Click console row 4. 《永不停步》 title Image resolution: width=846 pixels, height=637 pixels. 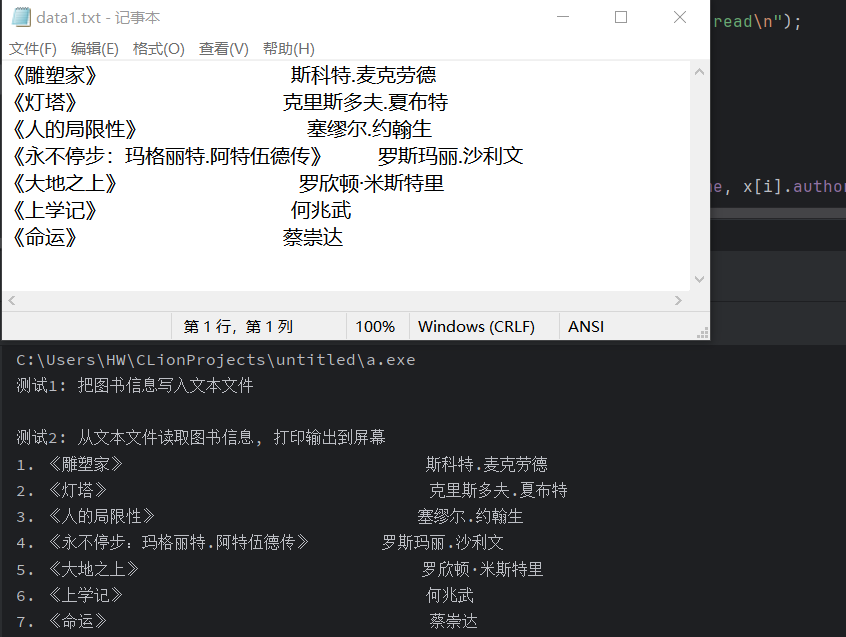tap(163, 542)
